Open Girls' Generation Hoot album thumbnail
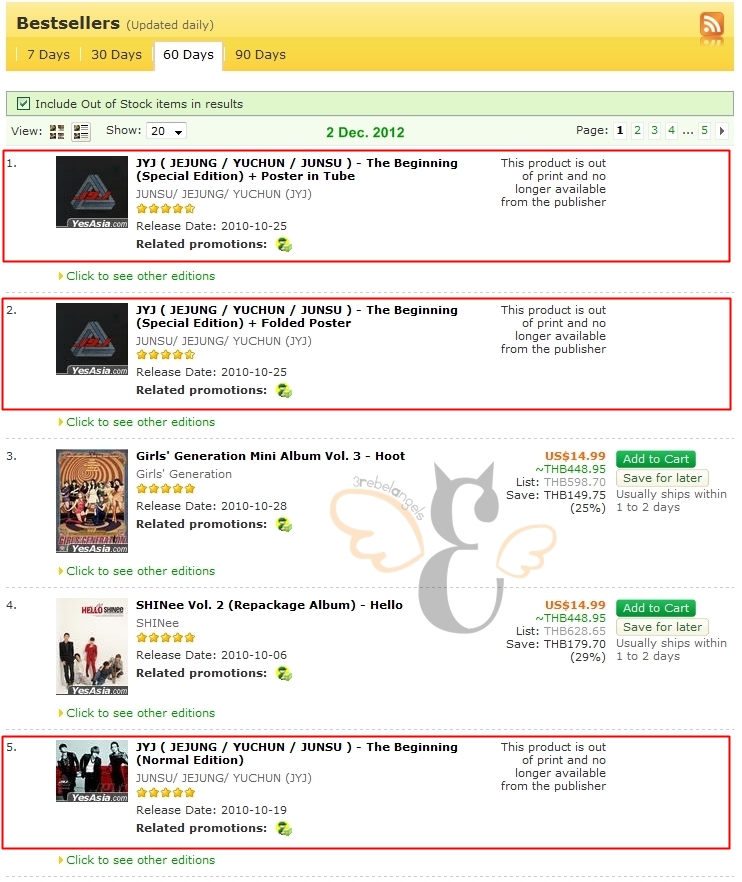Viewport: 742px width, 882px height. pyautogui.click(x=92, y=501)
